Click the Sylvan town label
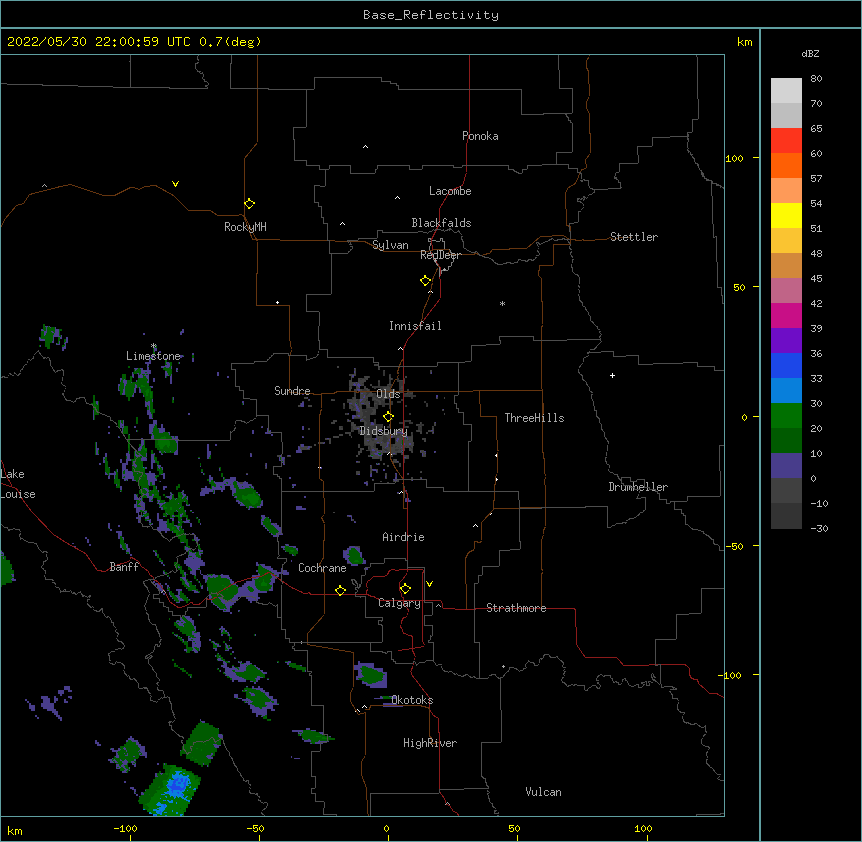The width and height of the screenshot is (862, 842). (390, 245)
